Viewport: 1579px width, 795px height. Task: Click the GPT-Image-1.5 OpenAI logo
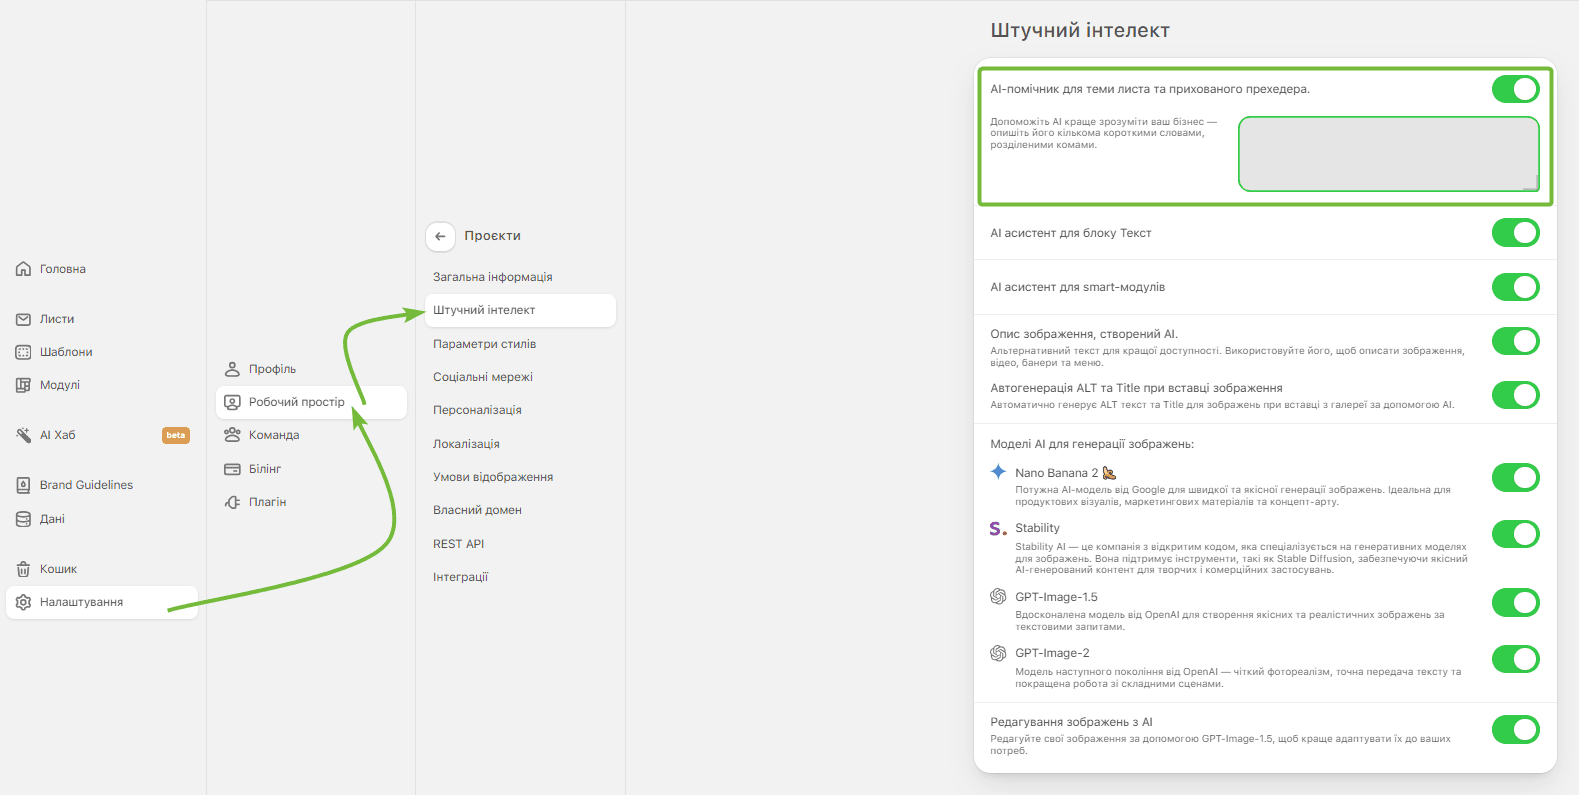tap(998, 596)
